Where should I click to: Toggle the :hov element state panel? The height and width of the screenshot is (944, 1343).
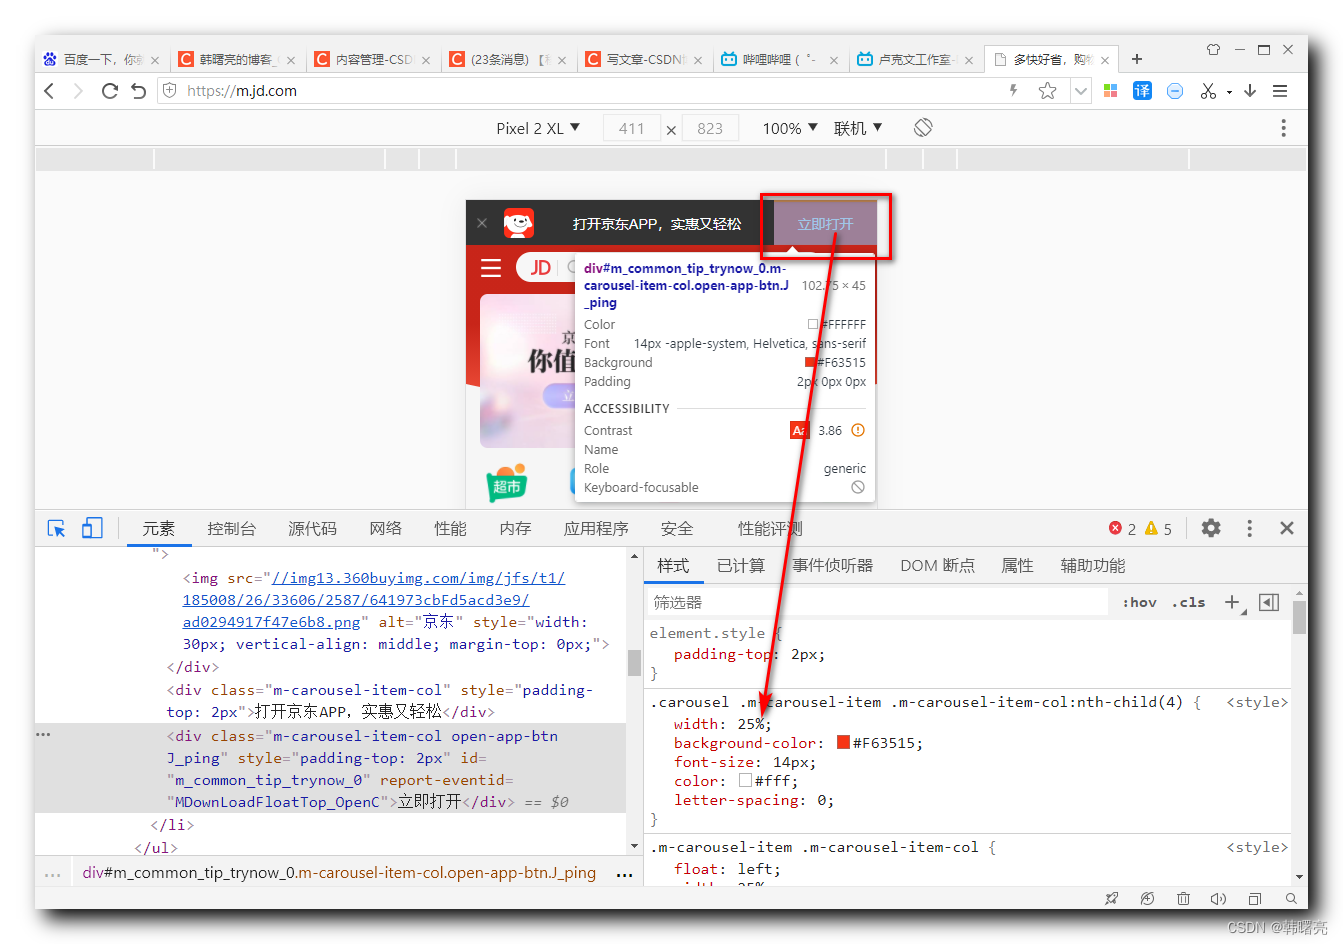click(x=1139, y=602)
